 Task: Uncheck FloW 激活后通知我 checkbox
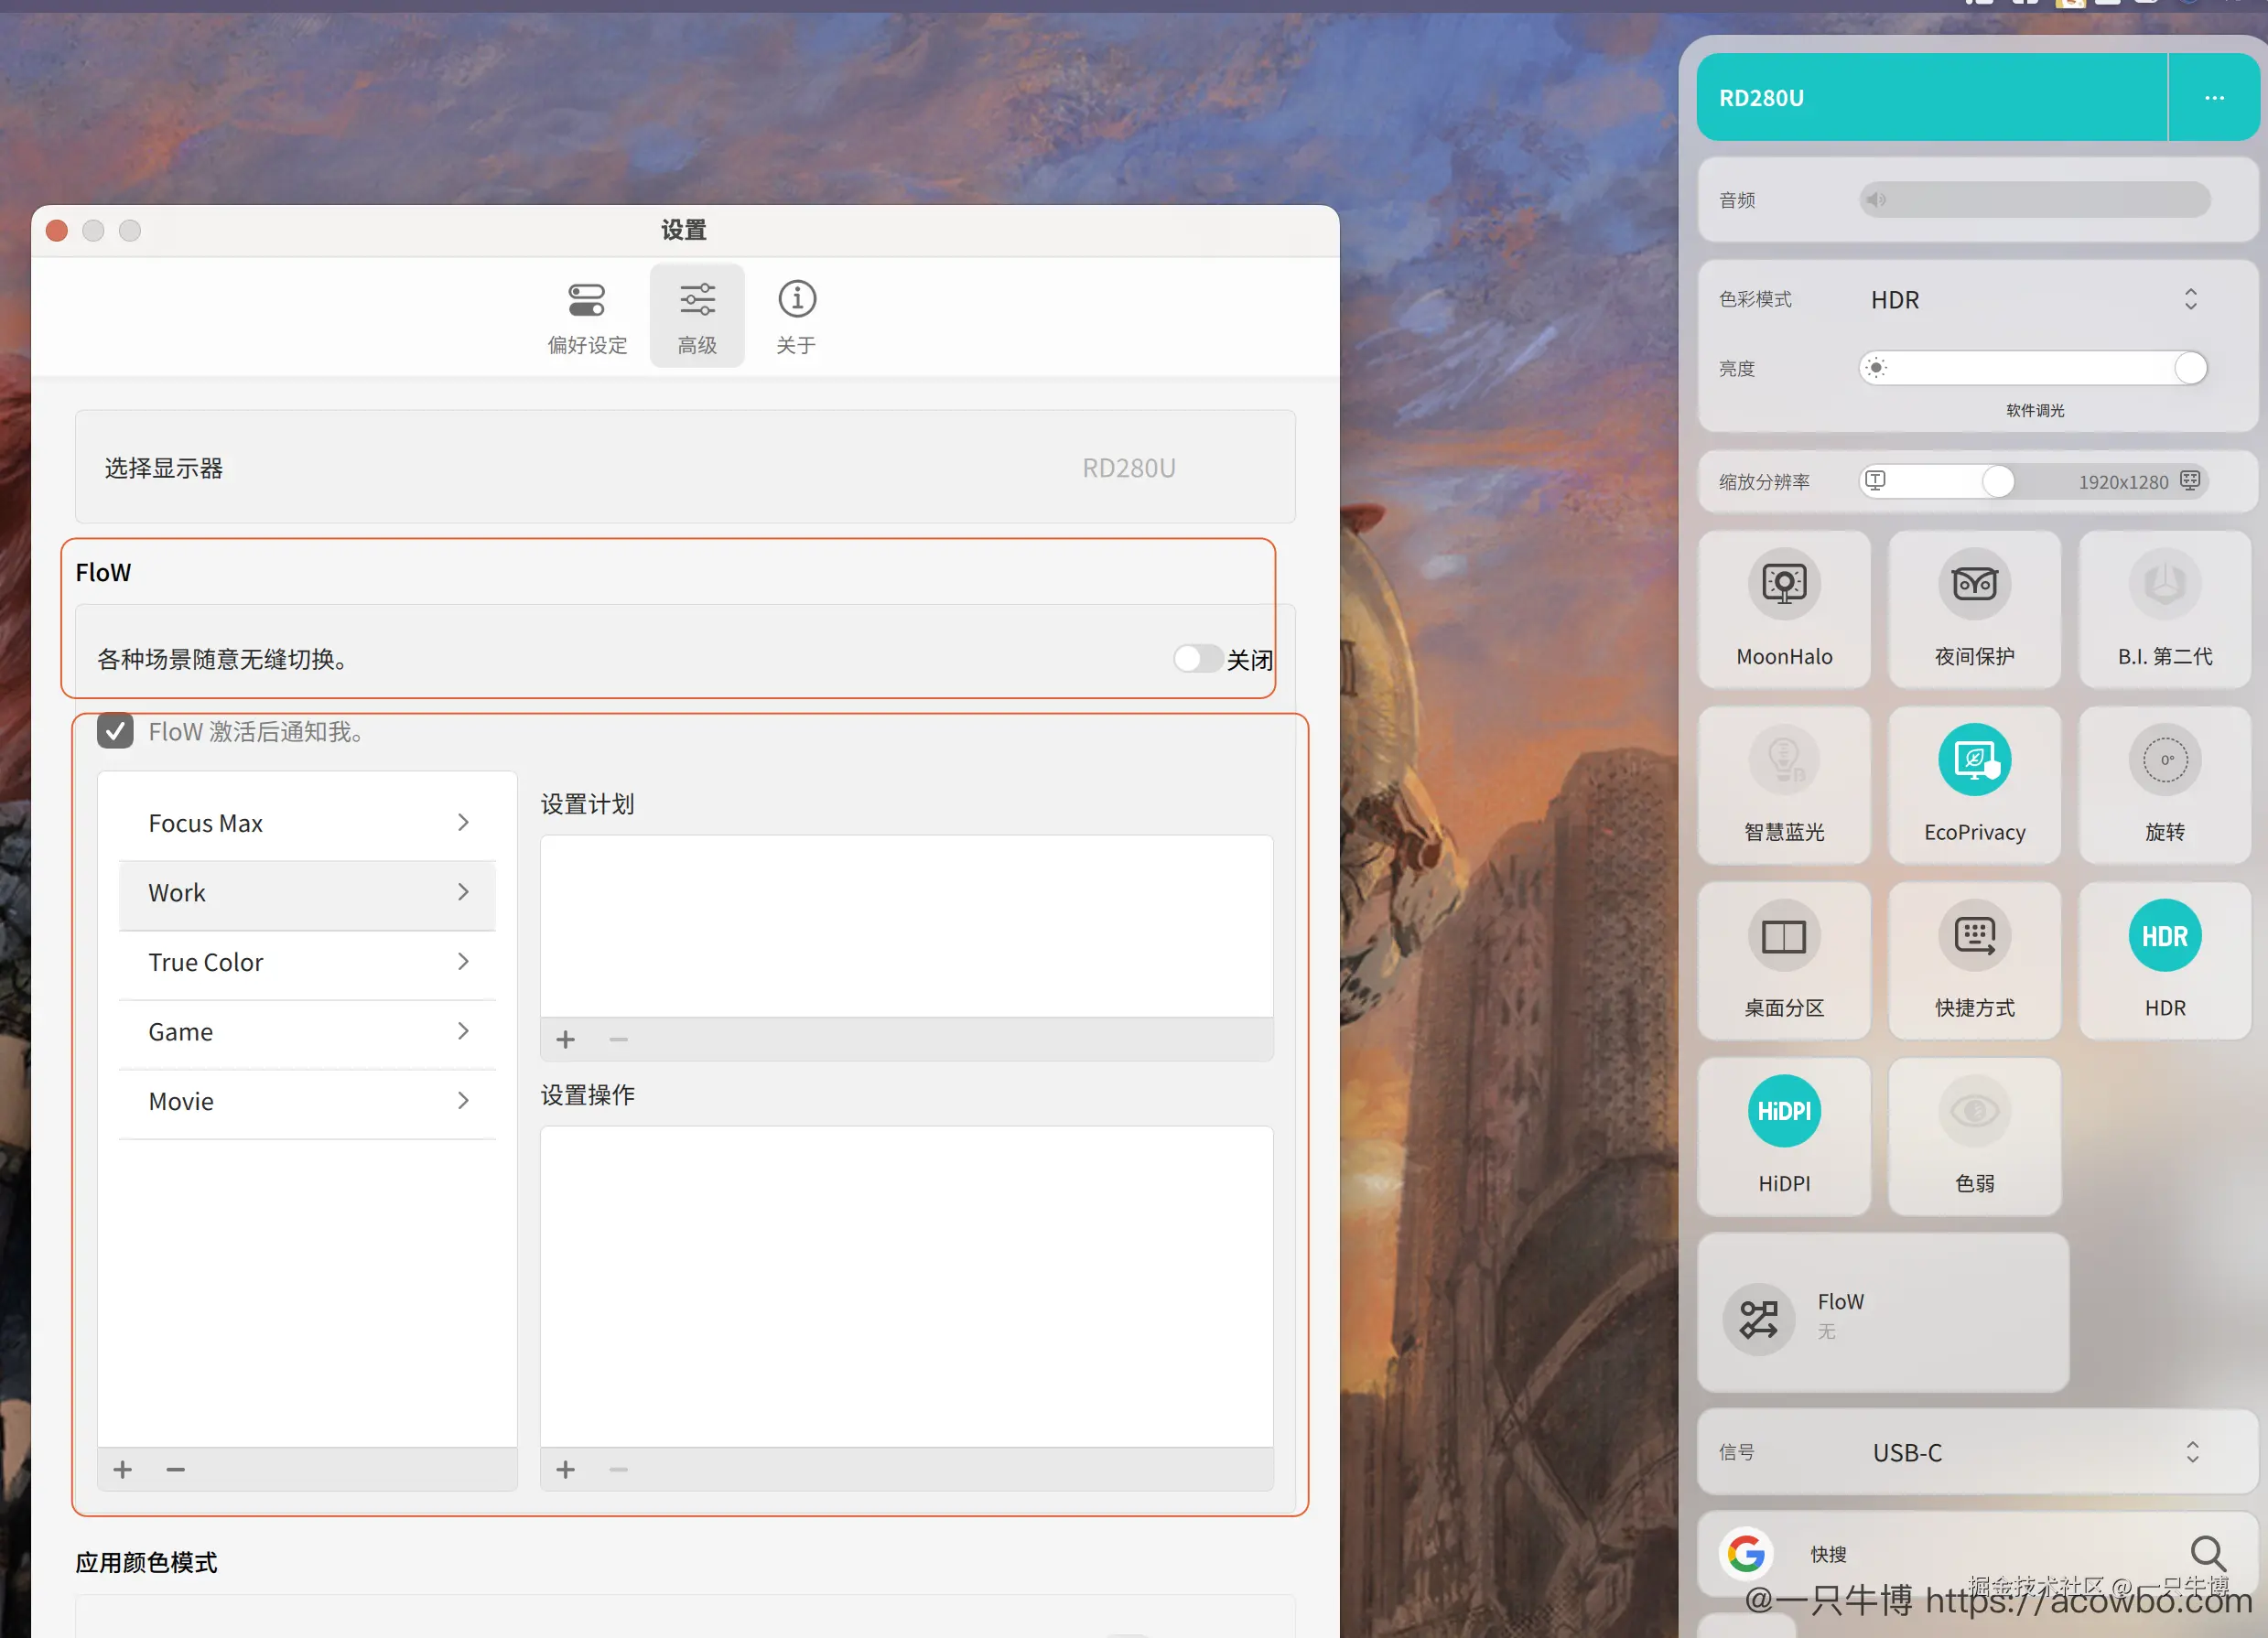pos(115,731)
